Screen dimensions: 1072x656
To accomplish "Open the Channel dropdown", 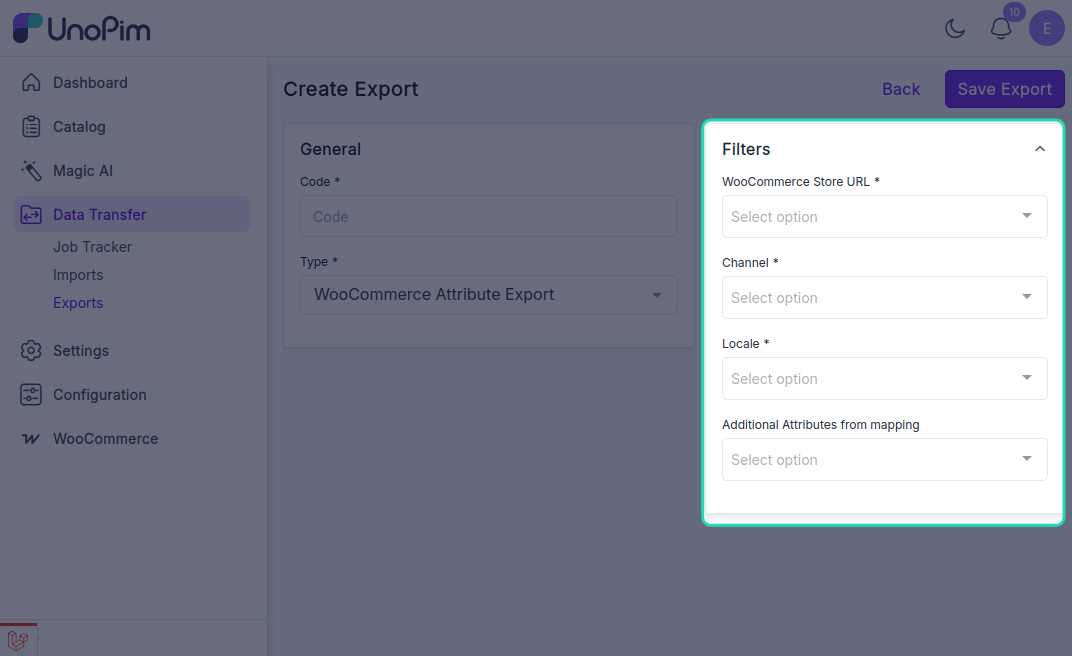I will [885, 297].
